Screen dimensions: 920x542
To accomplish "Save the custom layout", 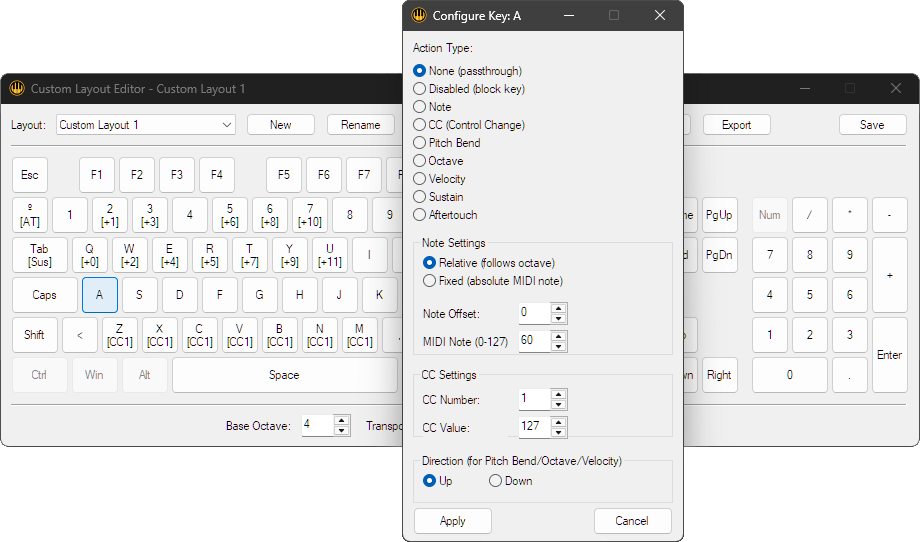I will tap(871, 125).
